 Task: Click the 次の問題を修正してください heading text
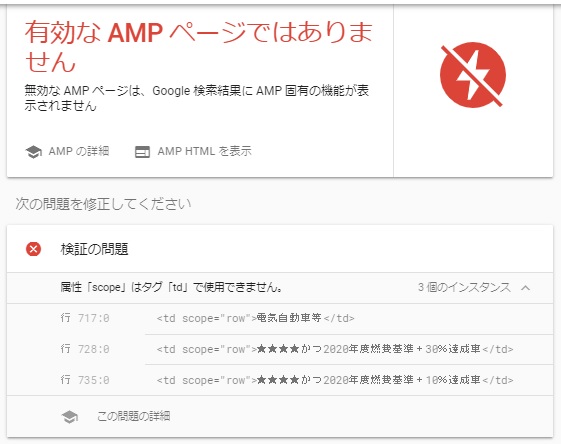click(x=103, y=204)
